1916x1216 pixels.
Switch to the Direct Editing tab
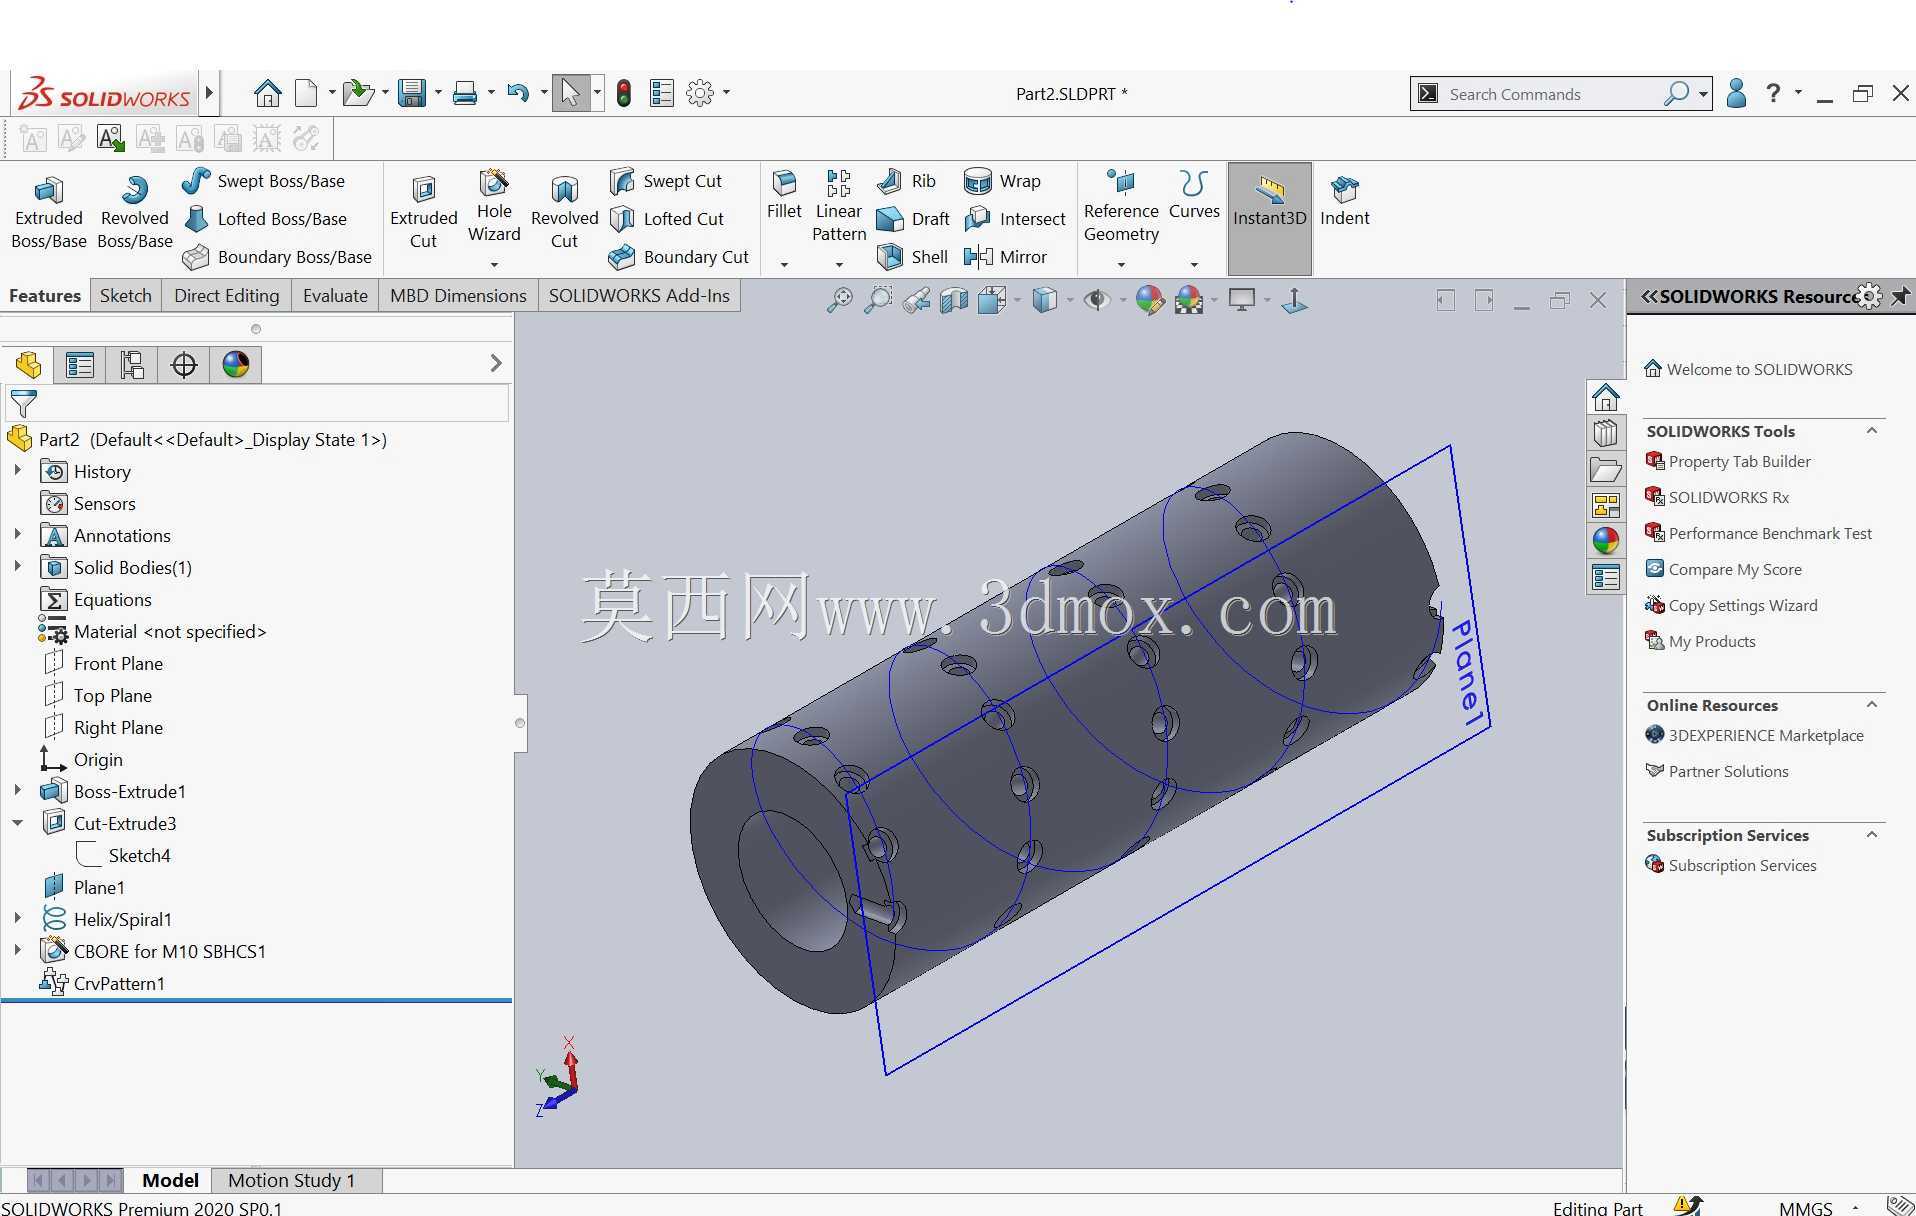(226, 296)
